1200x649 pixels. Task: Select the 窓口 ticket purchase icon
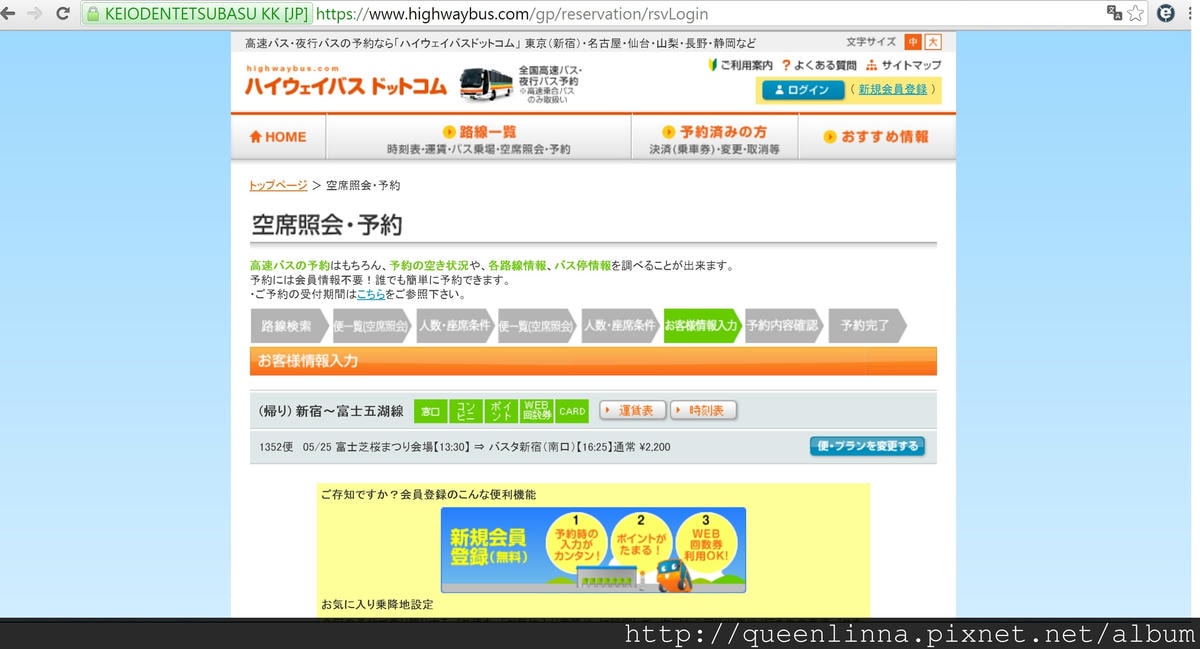(x=430, y=410)
